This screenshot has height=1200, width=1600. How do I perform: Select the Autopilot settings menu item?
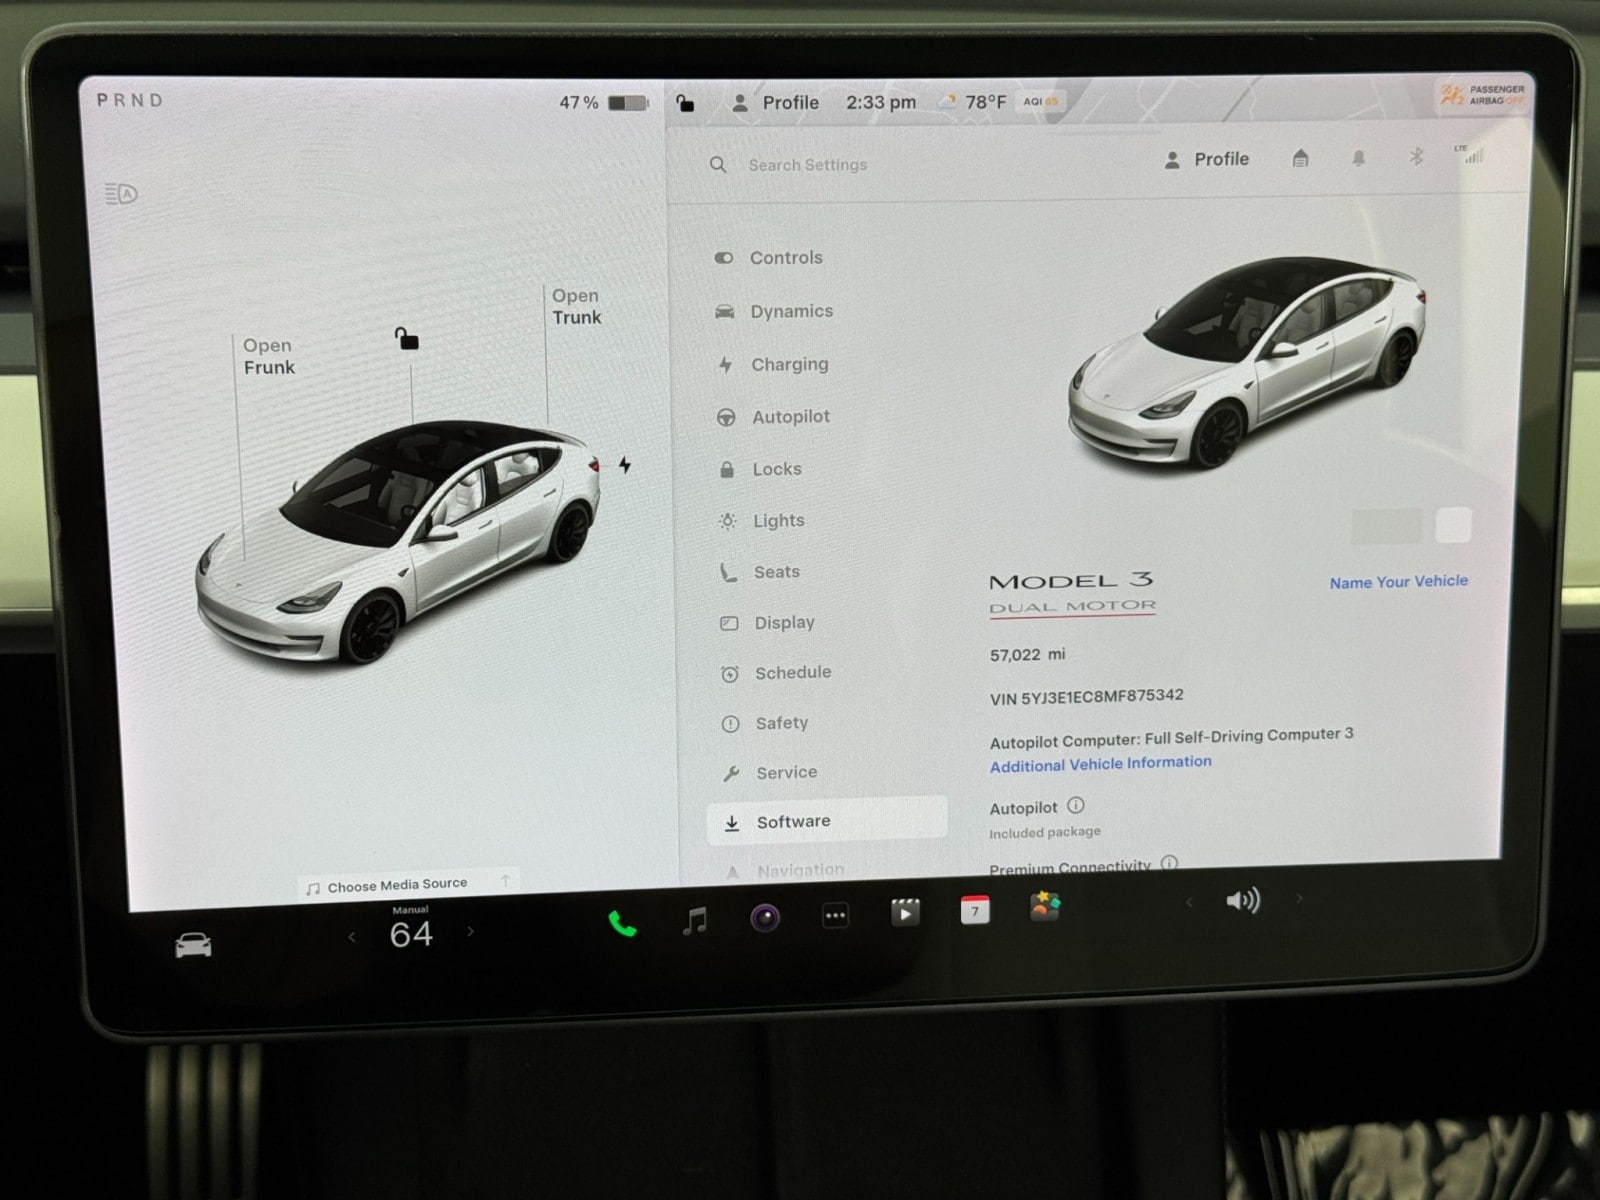790,417
